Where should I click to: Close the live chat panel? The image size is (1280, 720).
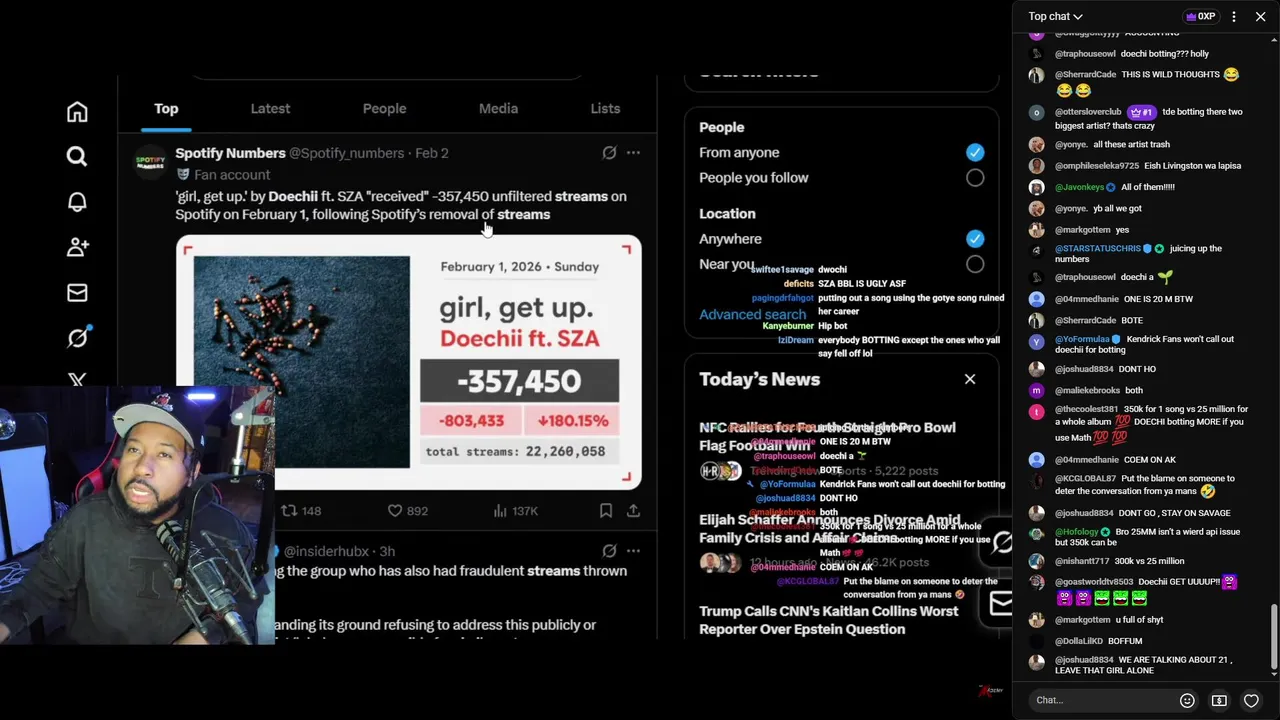(1260, 16)
